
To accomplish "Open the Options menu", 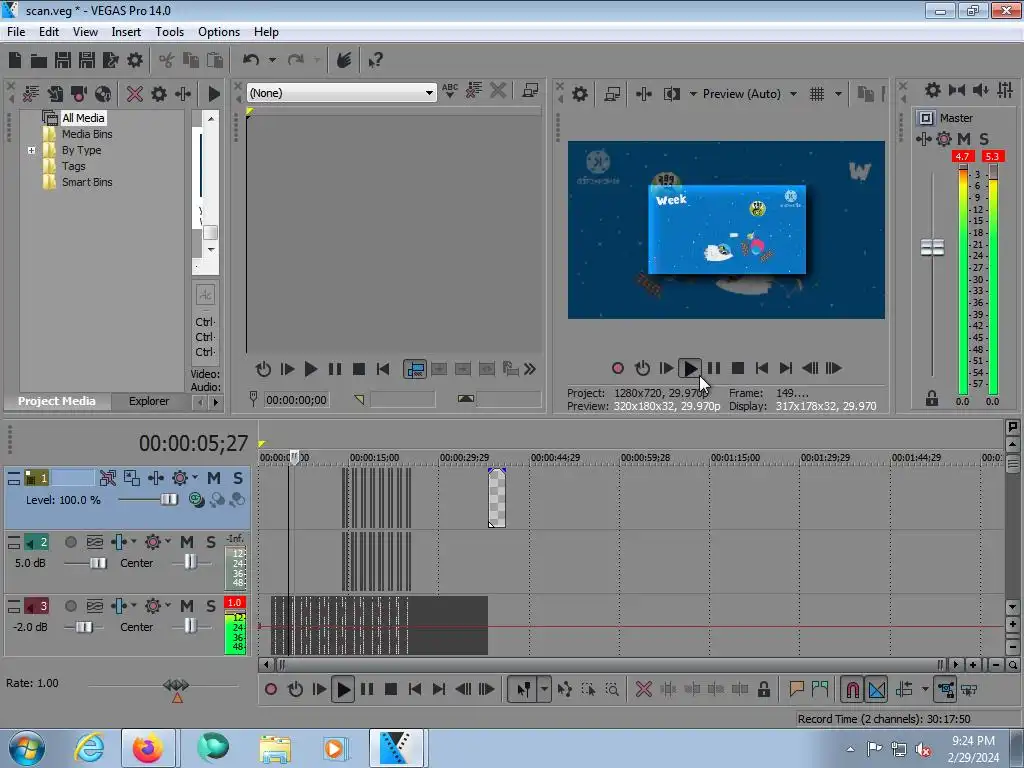I will point(219,31).
